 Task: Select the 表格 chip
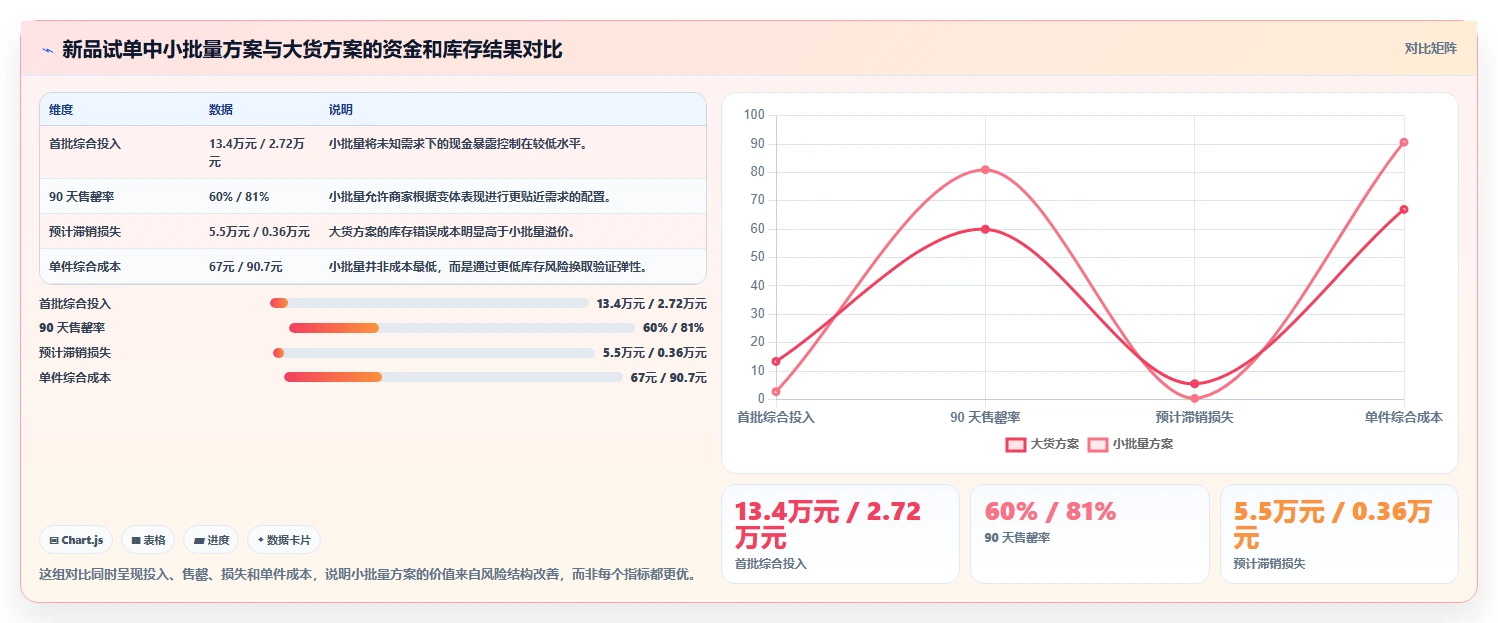[148, 540]
